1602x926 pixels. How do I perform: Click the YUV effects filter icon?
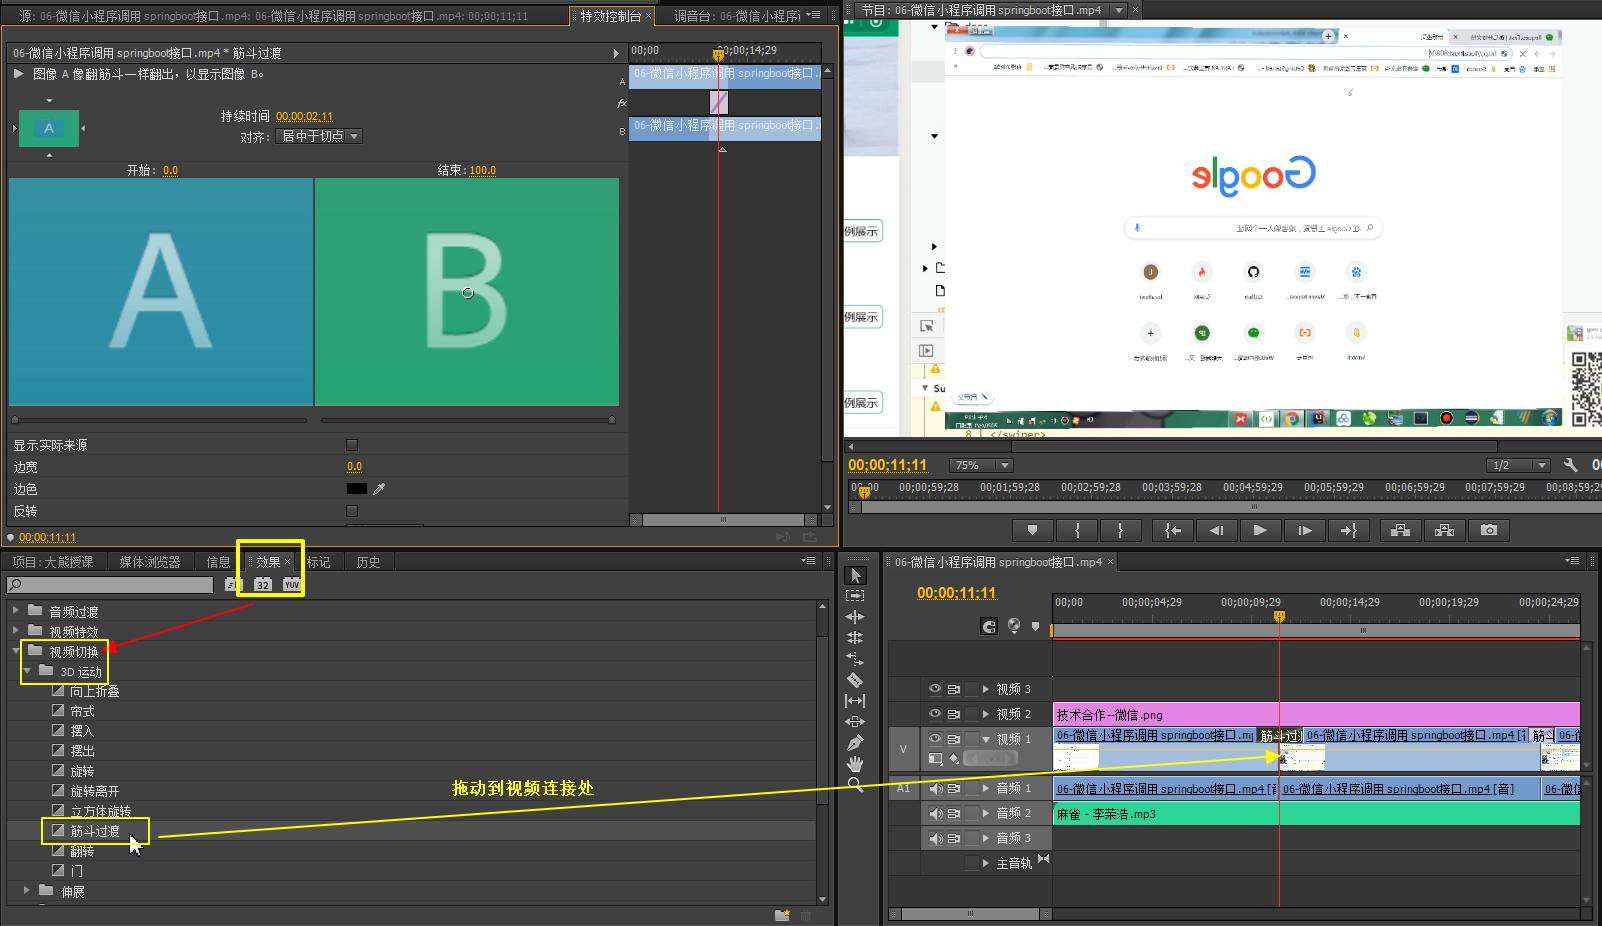291,585
